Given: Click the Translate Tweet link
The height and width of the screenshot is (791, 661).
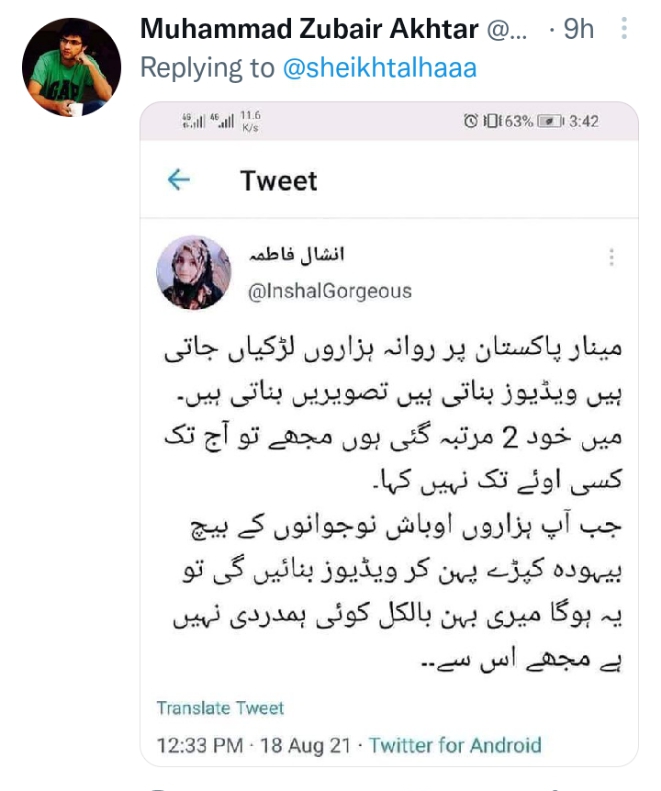Looking at the screenshot, I should click(x=220, y=708).
